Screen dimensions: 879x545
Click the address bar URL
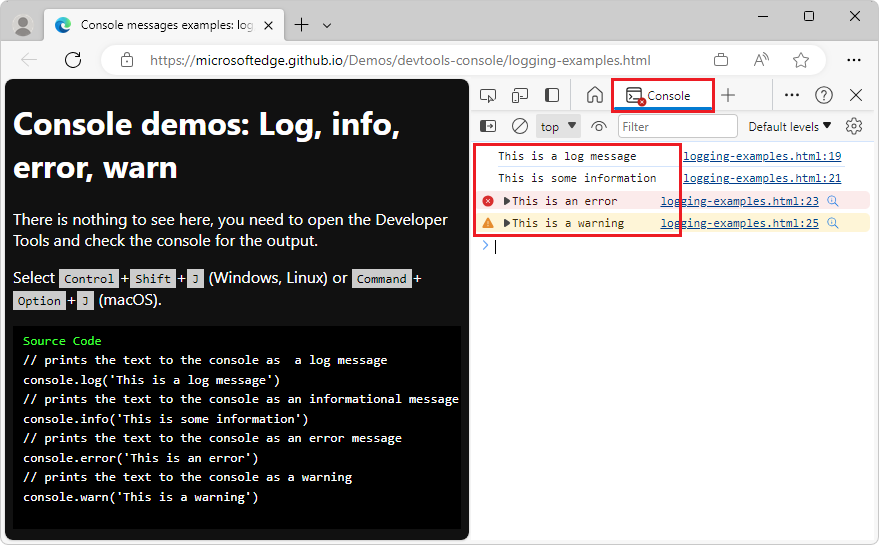pyautogui.click(x=400, y=60)
